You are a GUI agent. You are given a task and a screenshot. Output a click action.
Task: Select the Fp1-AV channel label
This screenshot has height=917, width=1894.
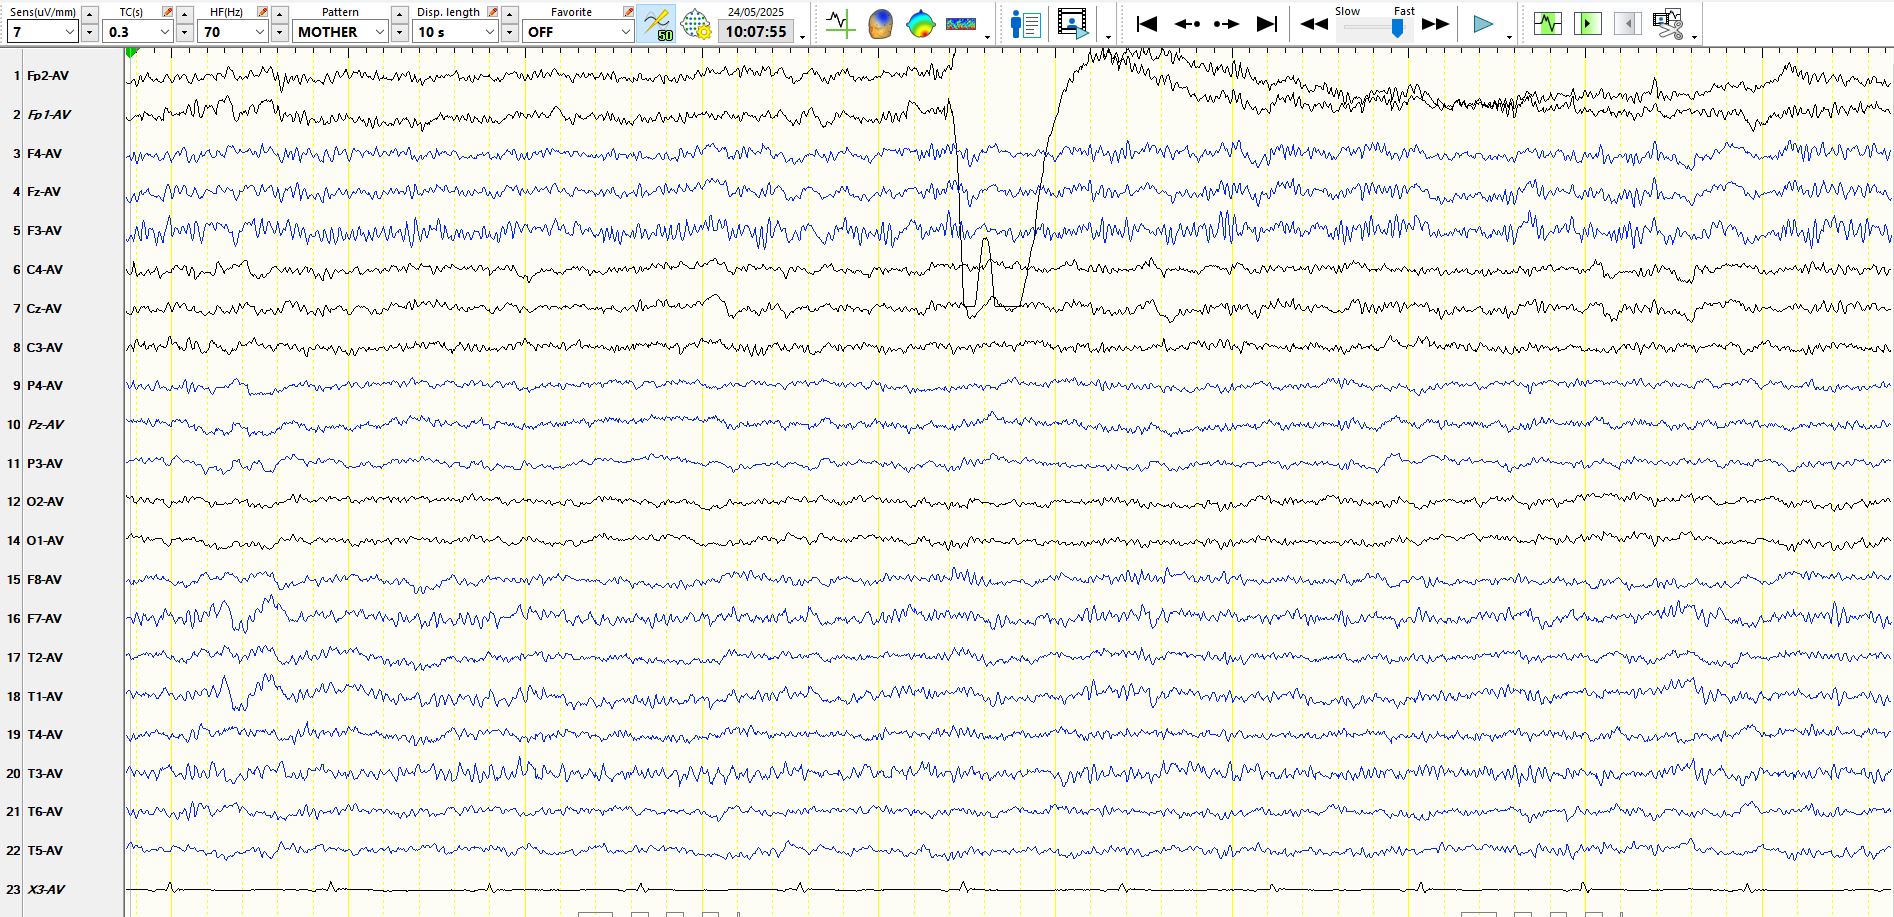tap(48, 115)
